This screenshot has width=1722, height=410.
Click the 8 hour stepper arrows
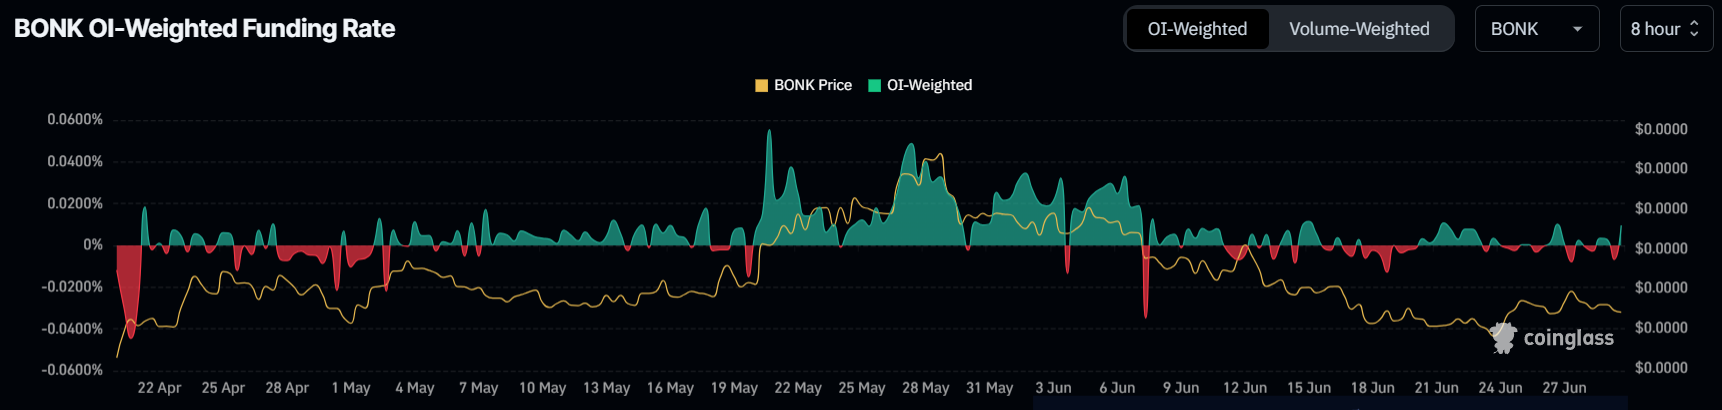[1694, 29]
